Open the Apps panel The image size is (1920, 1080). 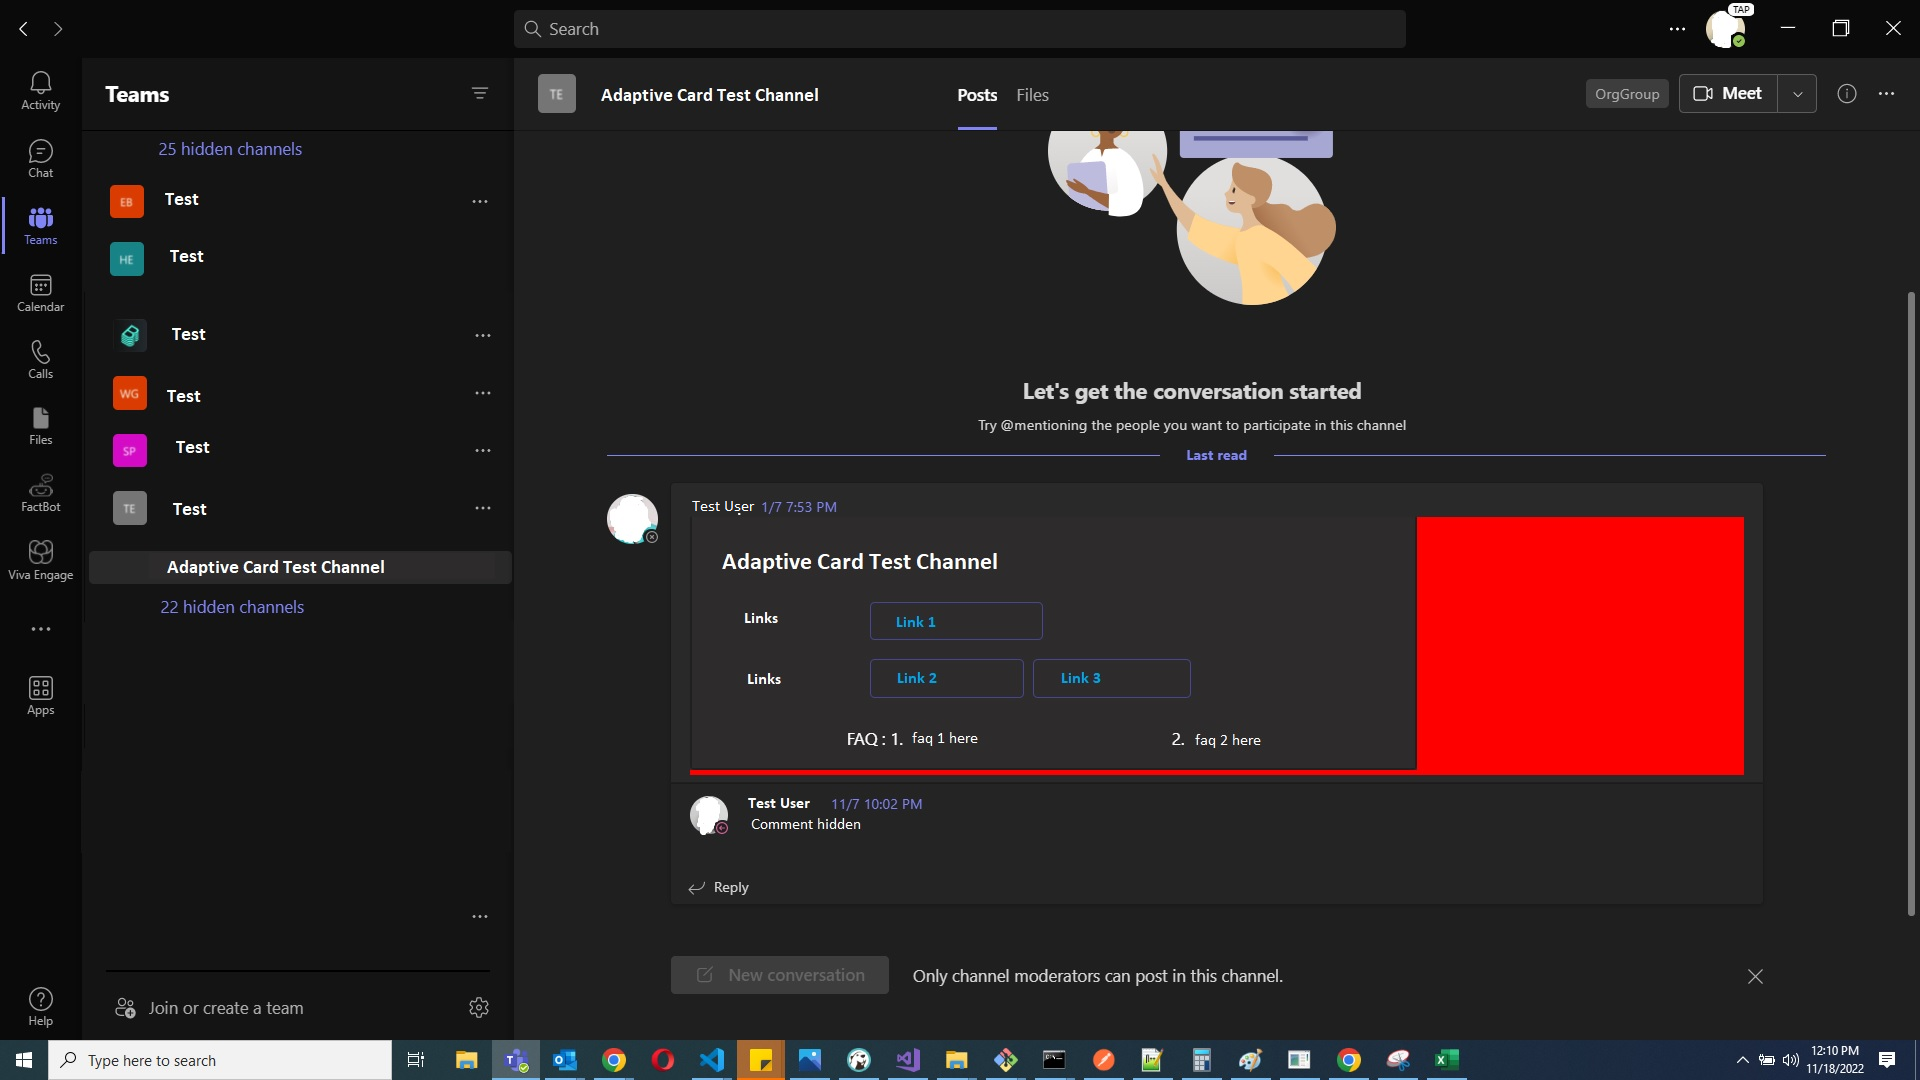pyautogui.click(x=40, y=695)
